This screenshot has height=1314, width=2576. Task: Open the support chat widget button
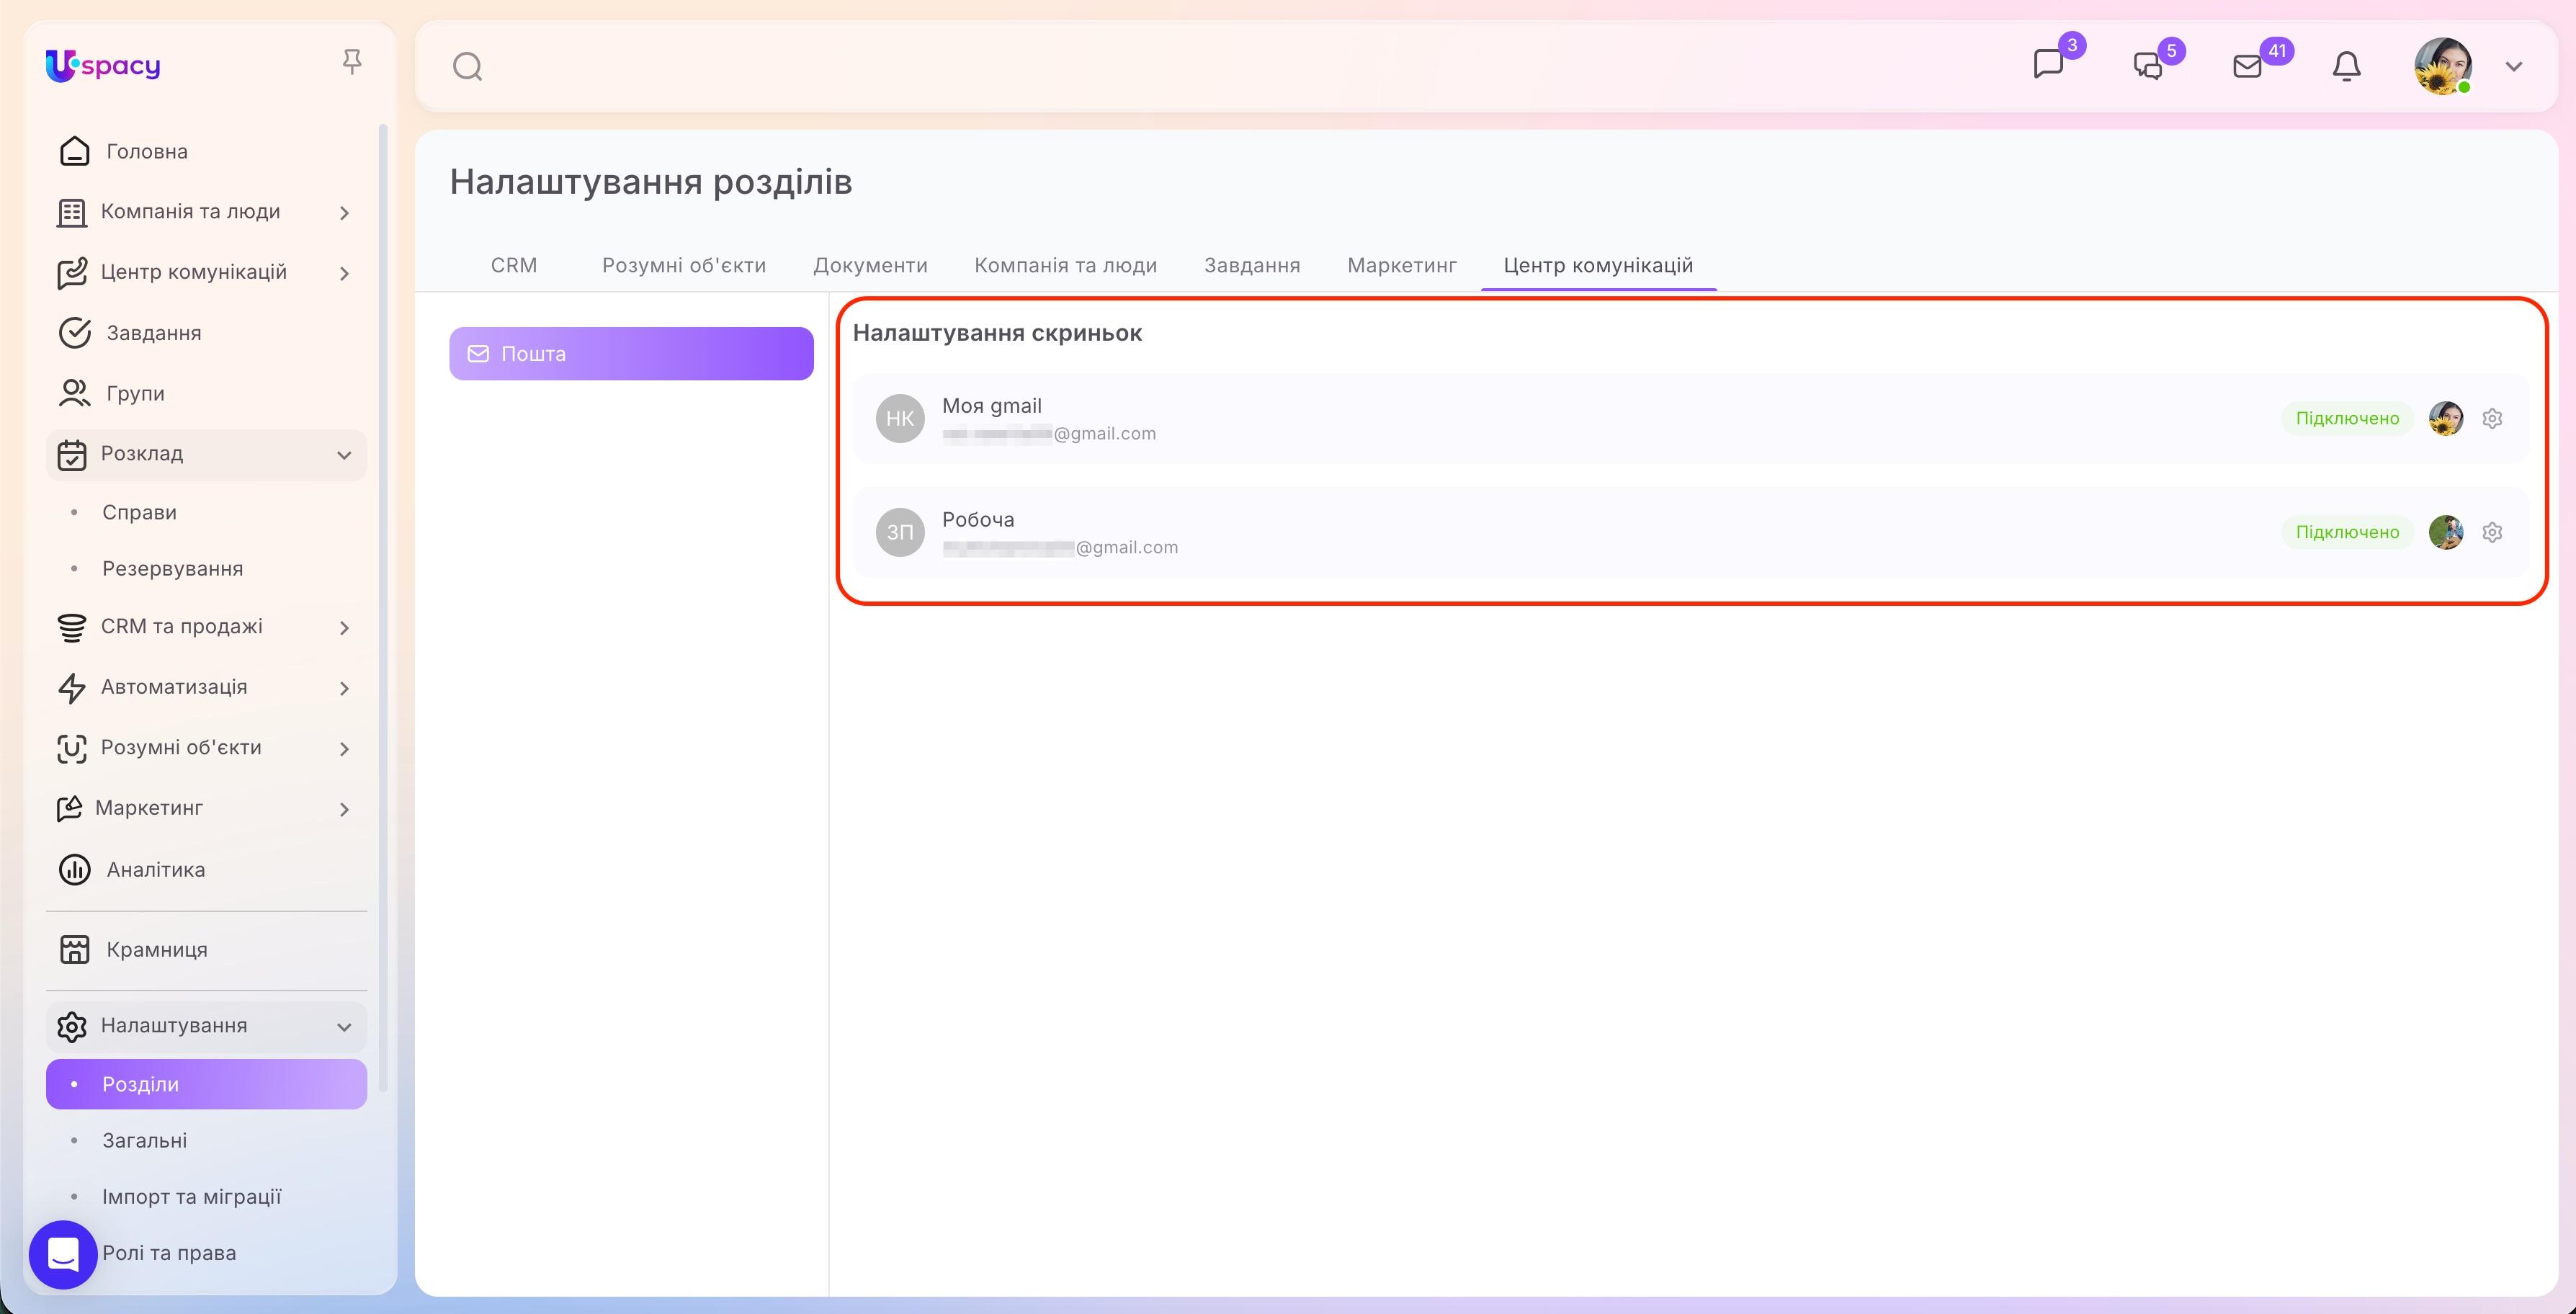click(x=63, y=1254)
